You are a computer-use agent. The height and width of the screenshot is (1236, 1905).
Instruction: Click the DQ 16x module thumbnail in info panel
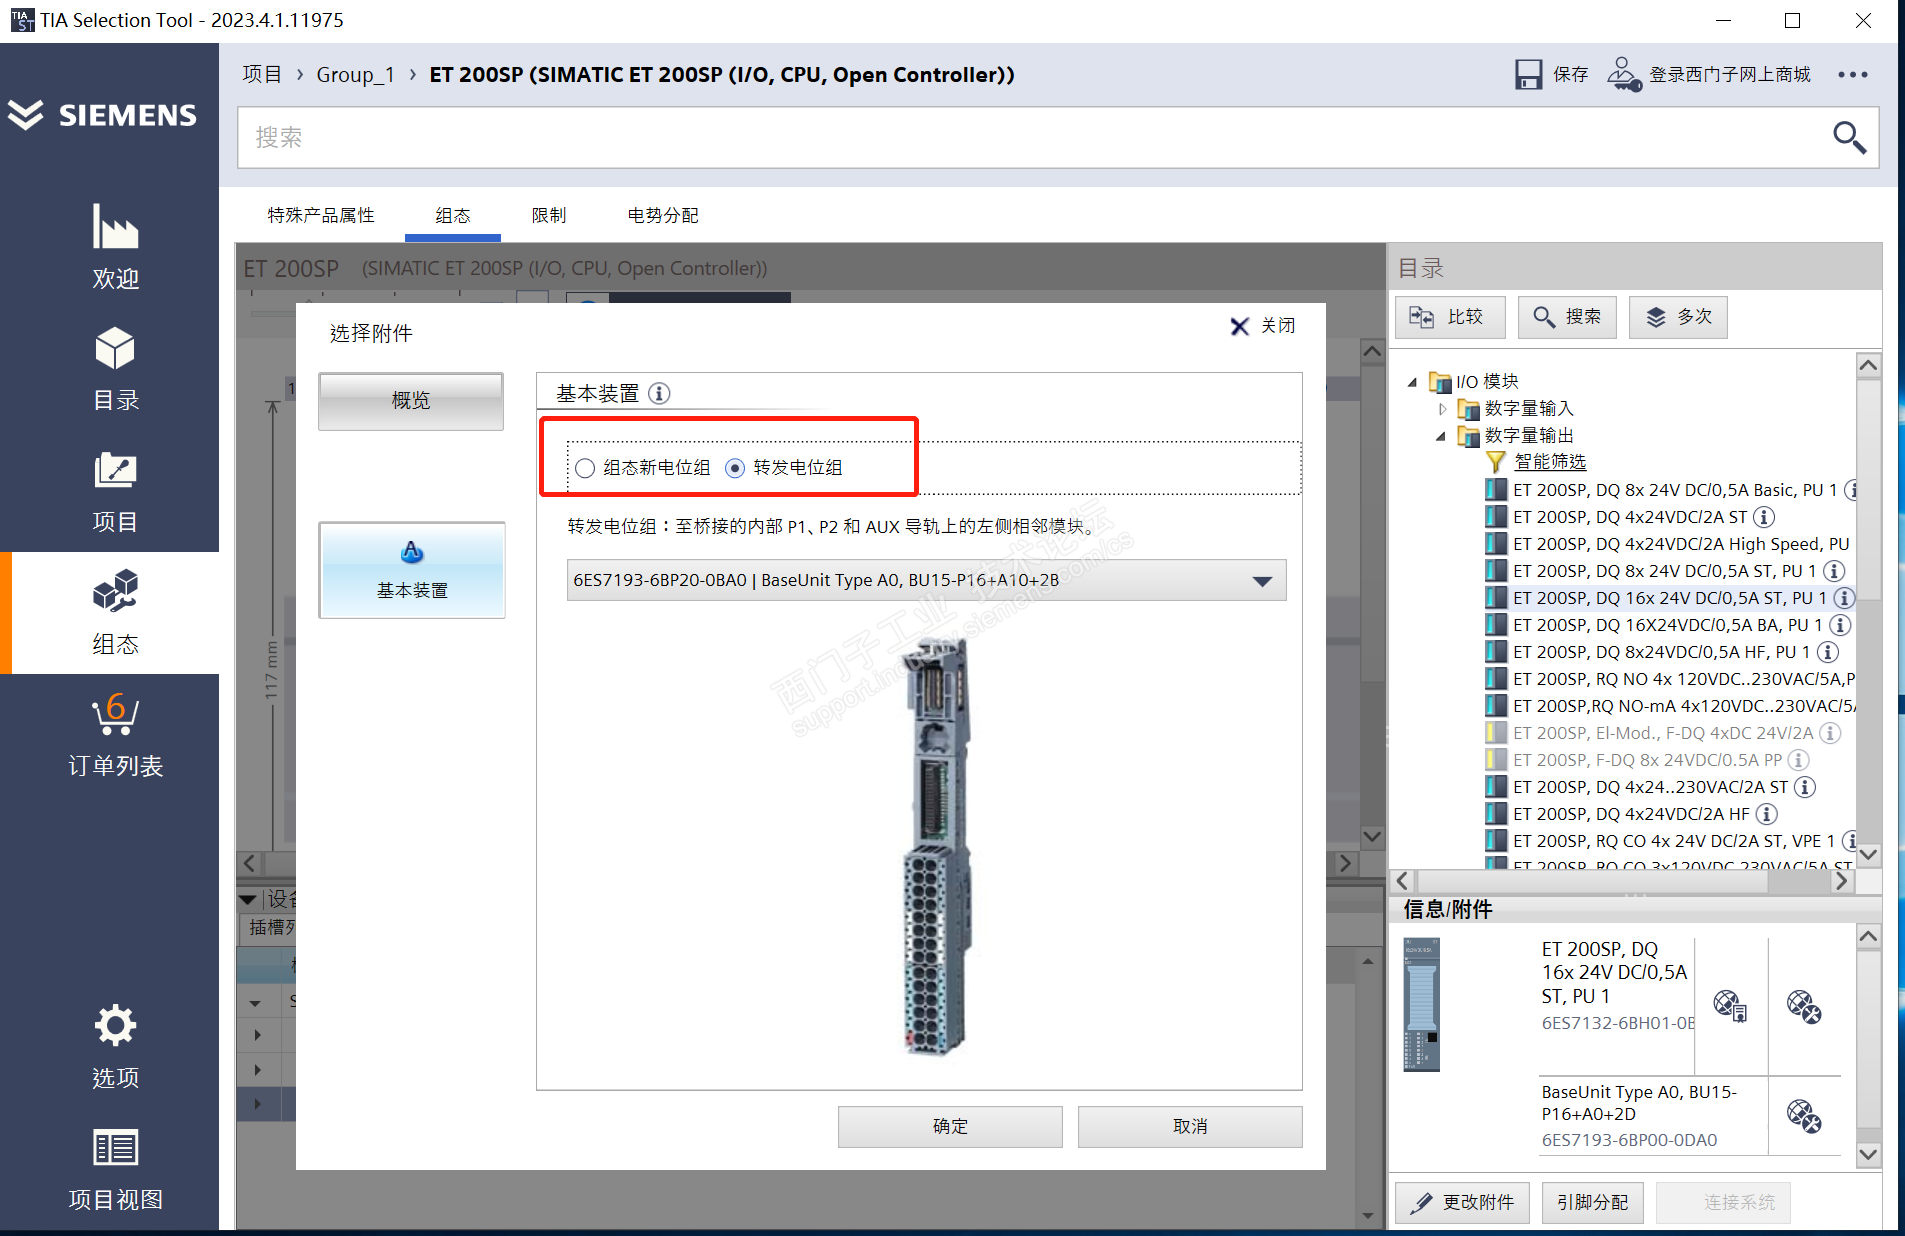(1421, 1004)
